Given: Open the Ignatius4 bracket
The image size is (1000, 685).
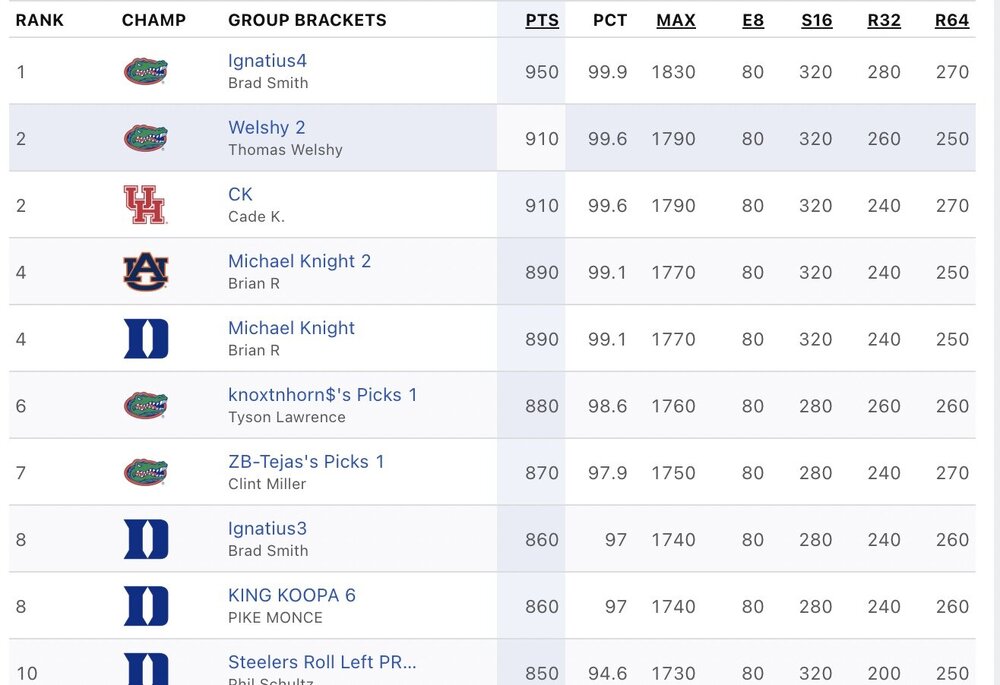Looking at the screenshot, I should [267, 61].
